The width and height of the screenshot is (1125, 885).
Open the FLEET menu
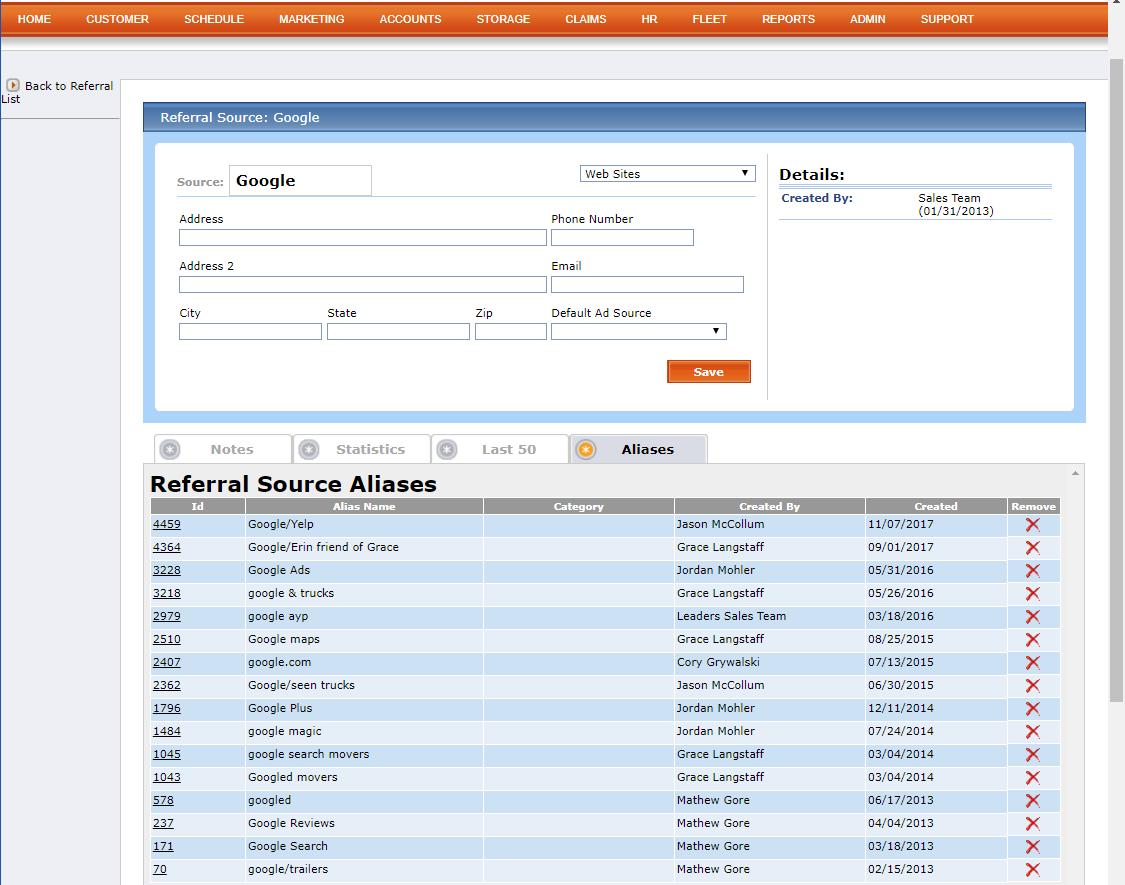tap(710, 19)
